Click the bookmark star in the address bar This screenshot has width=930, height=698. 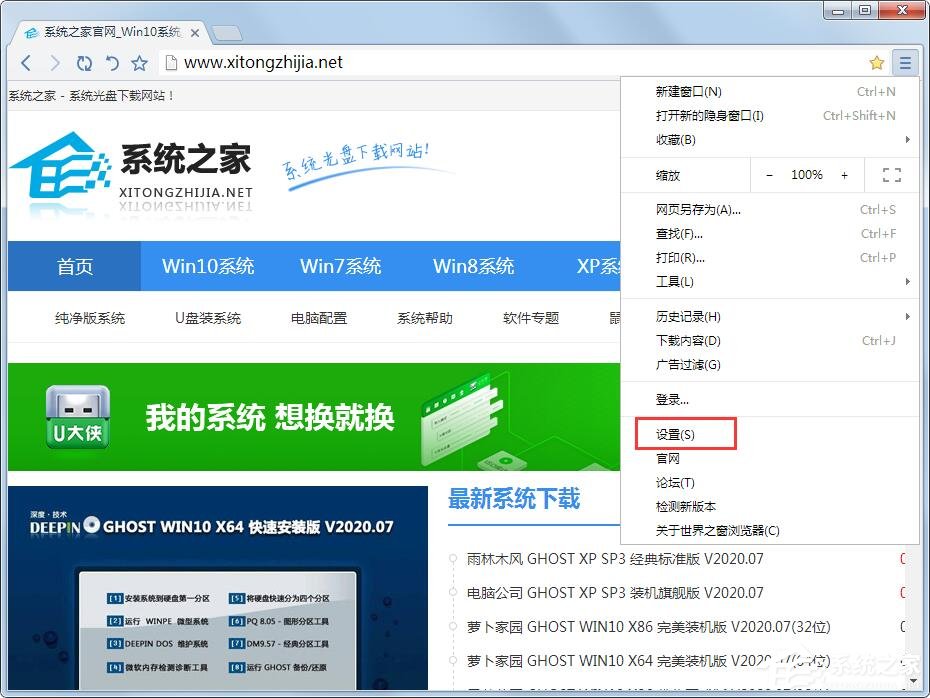pos(877,62)
